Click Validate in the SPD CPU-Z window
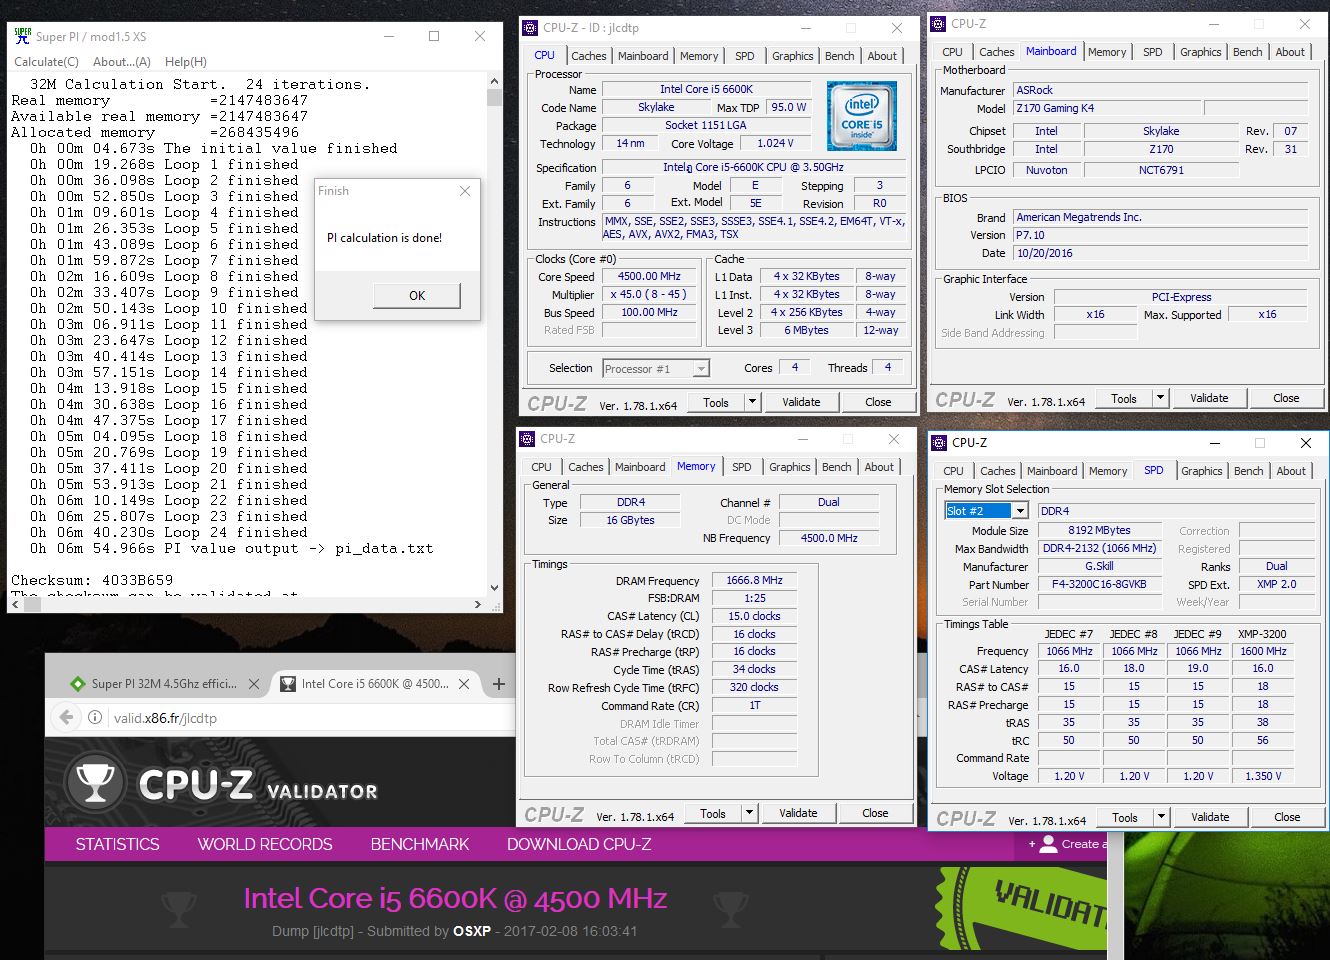The height and width of the screenshot is (960, 1330). click(1210, 817)
